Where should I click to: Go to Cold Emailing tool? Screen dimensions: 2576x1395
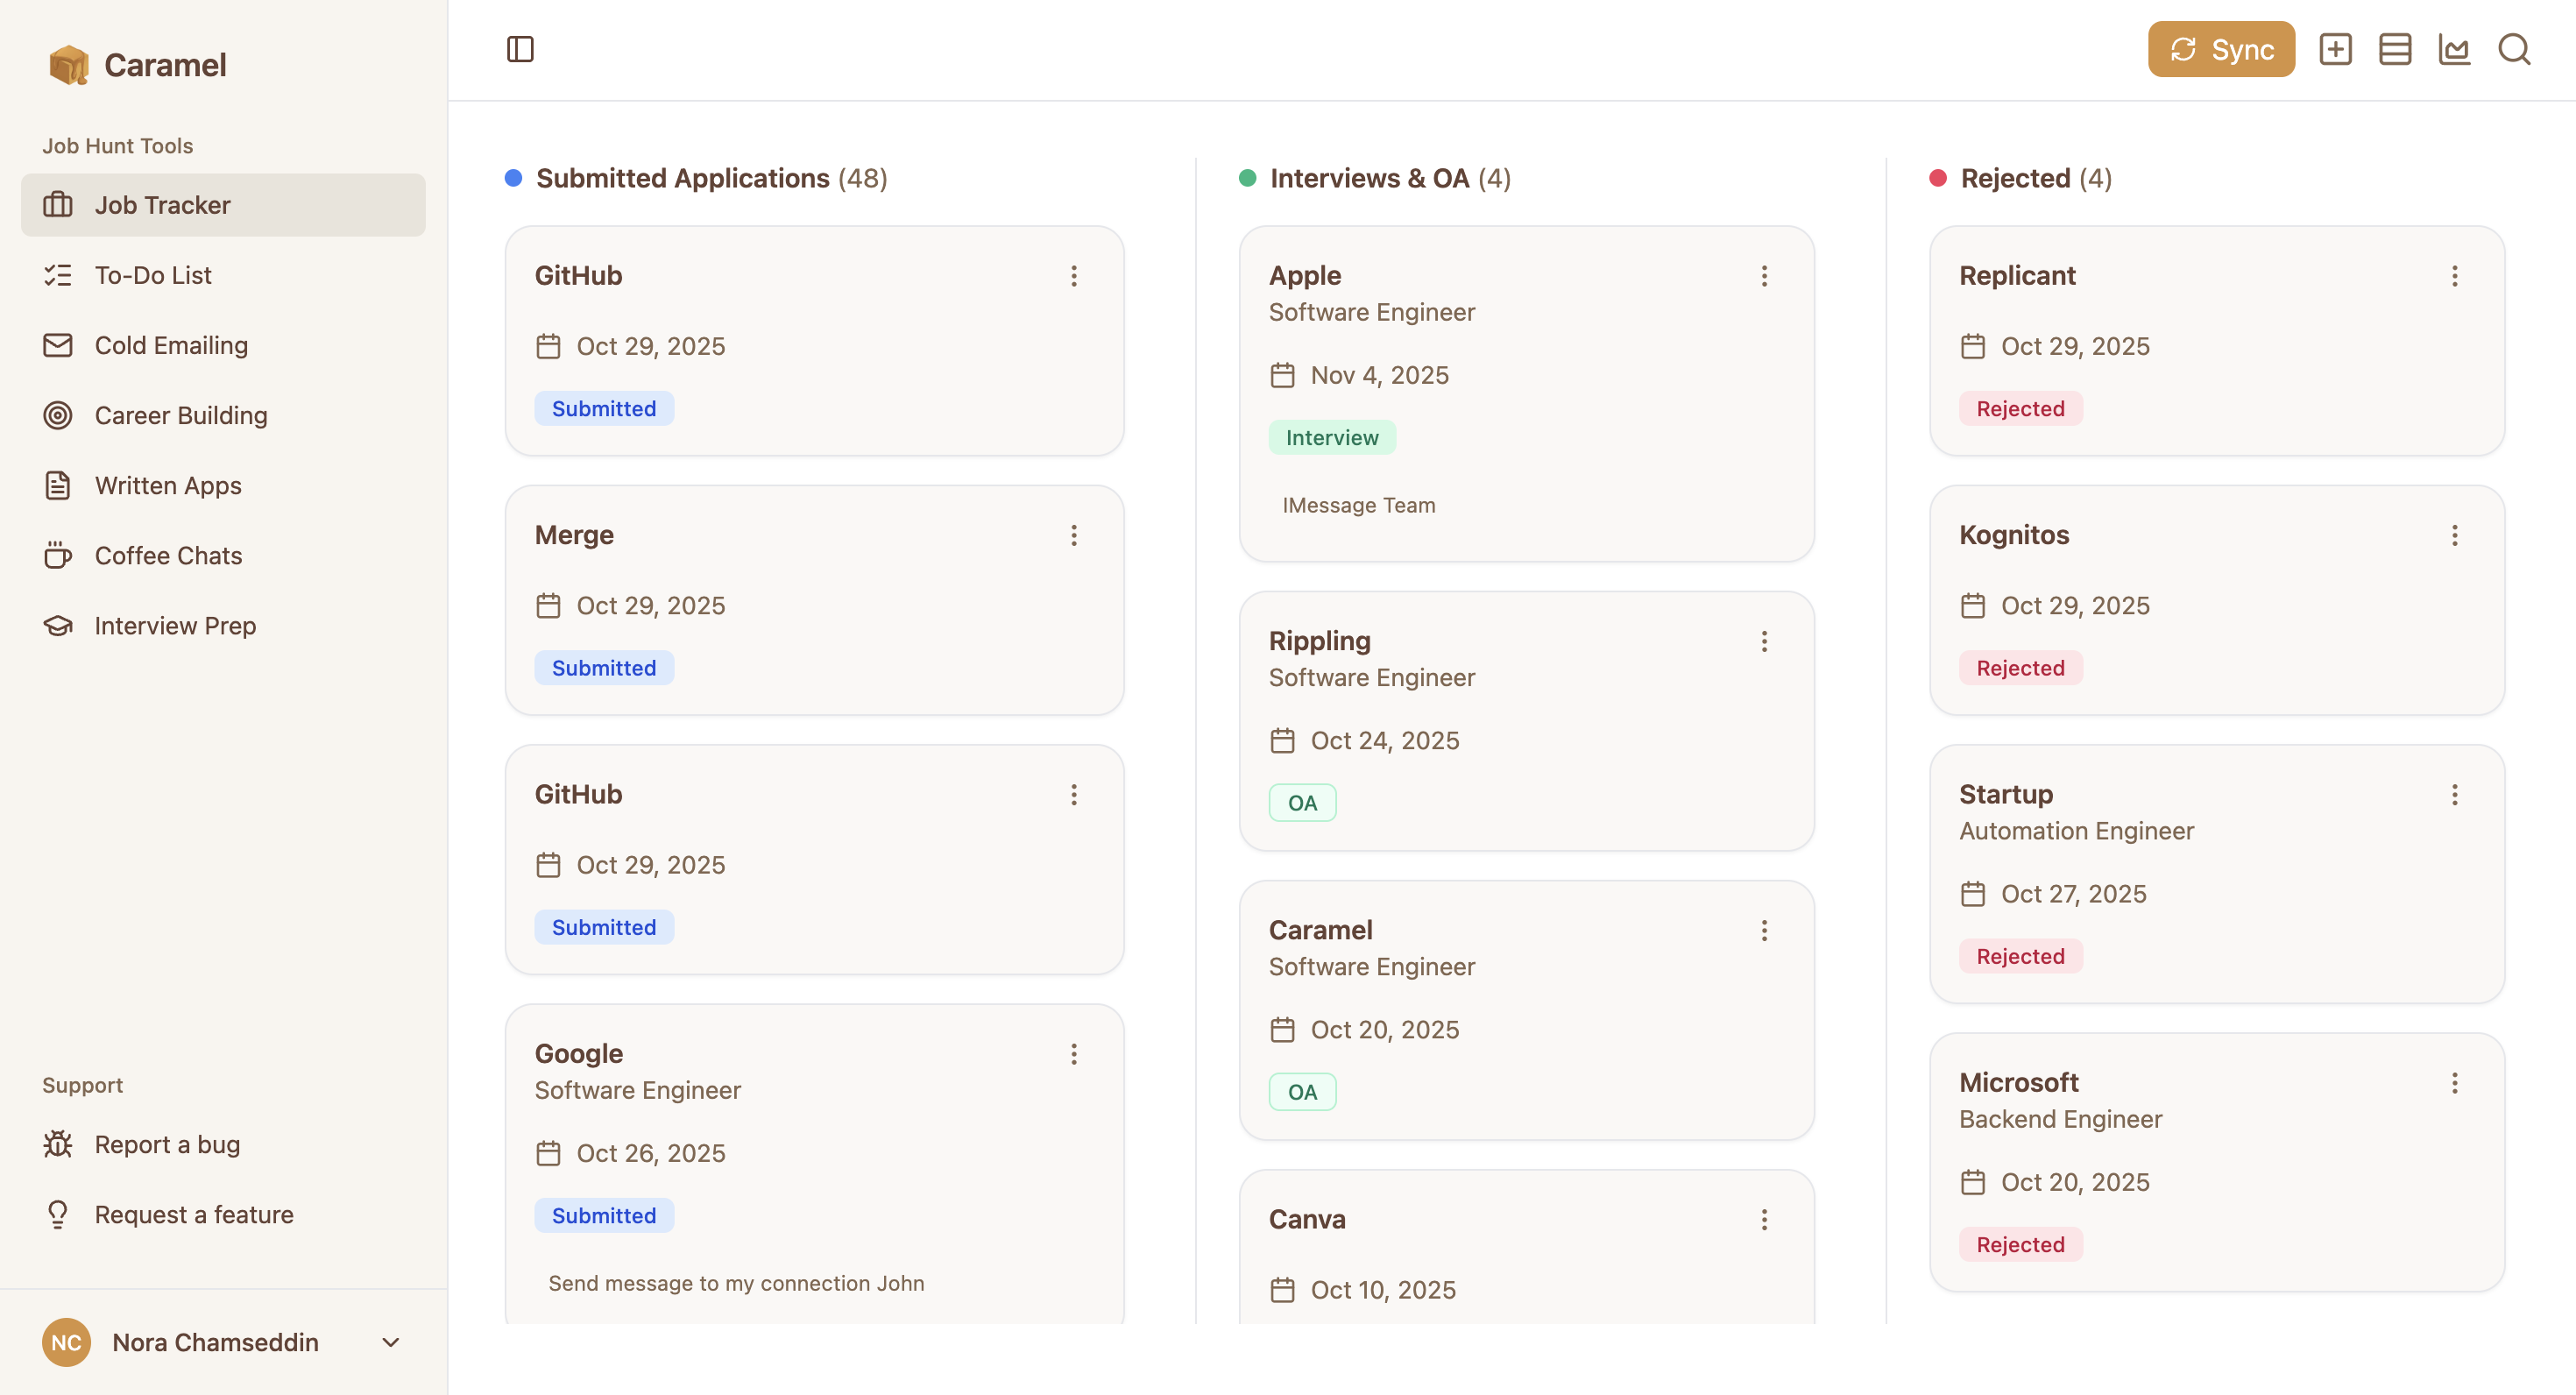click(x=171, y=345)
